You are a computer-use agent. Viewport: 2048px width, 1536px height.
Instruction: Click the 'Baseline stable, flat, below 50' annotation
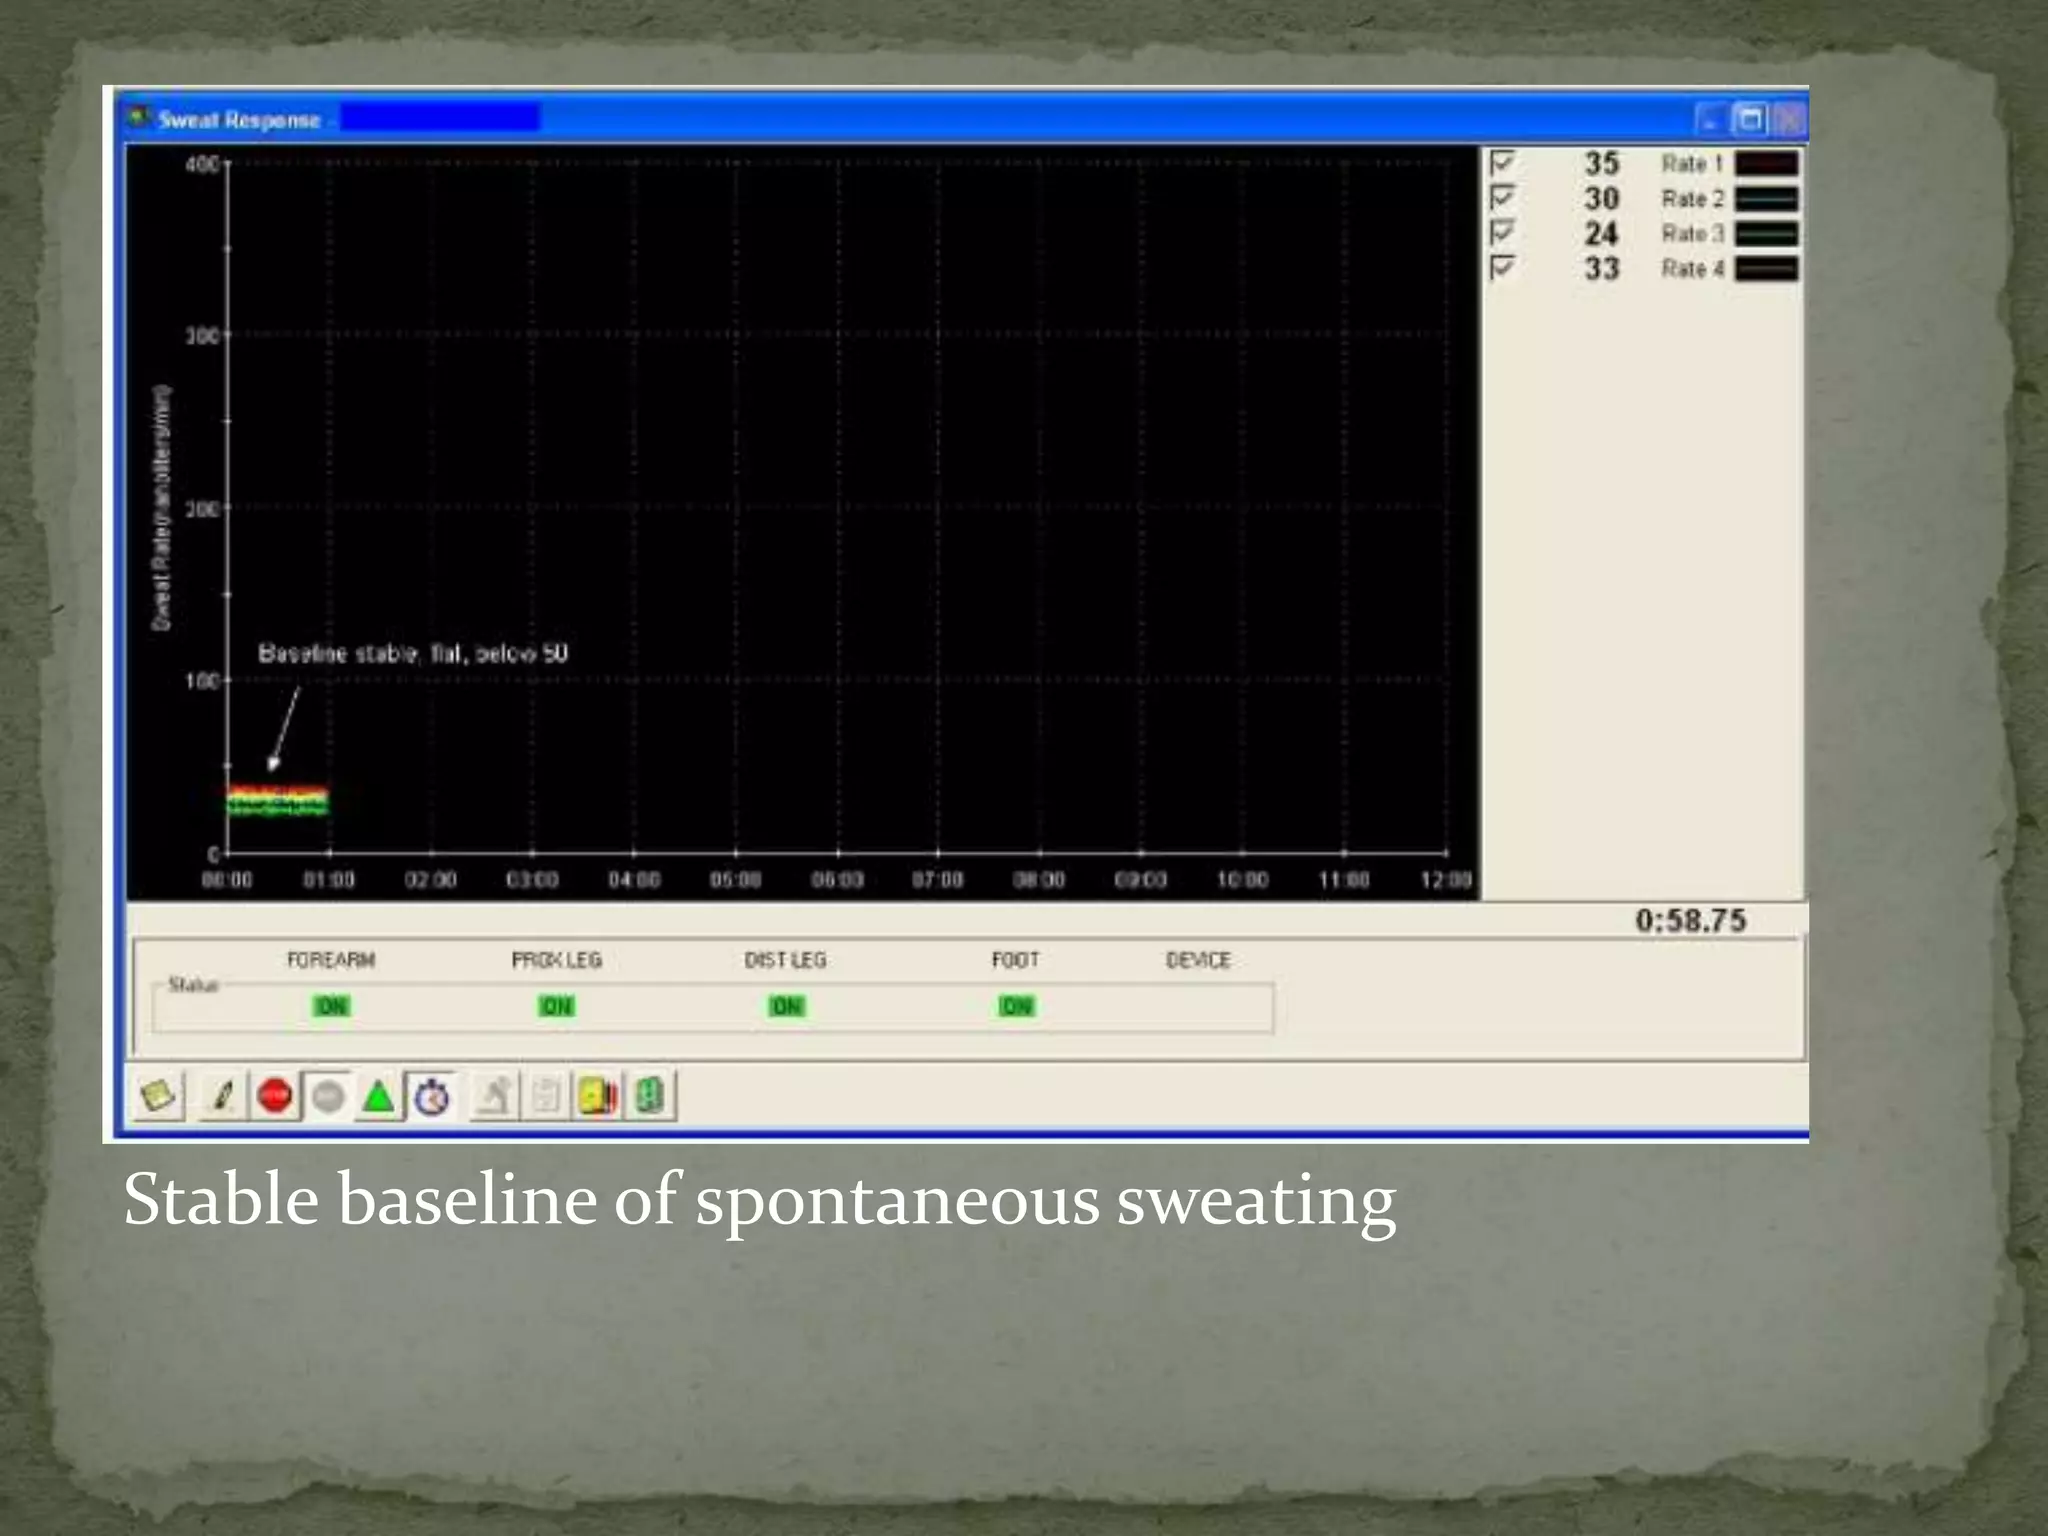(413, 654)
